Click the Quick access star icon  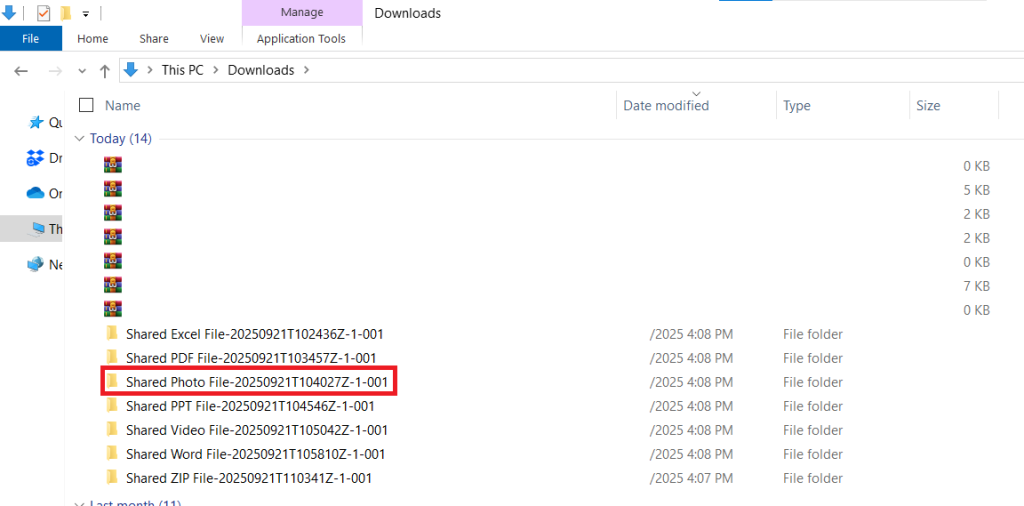36,122
